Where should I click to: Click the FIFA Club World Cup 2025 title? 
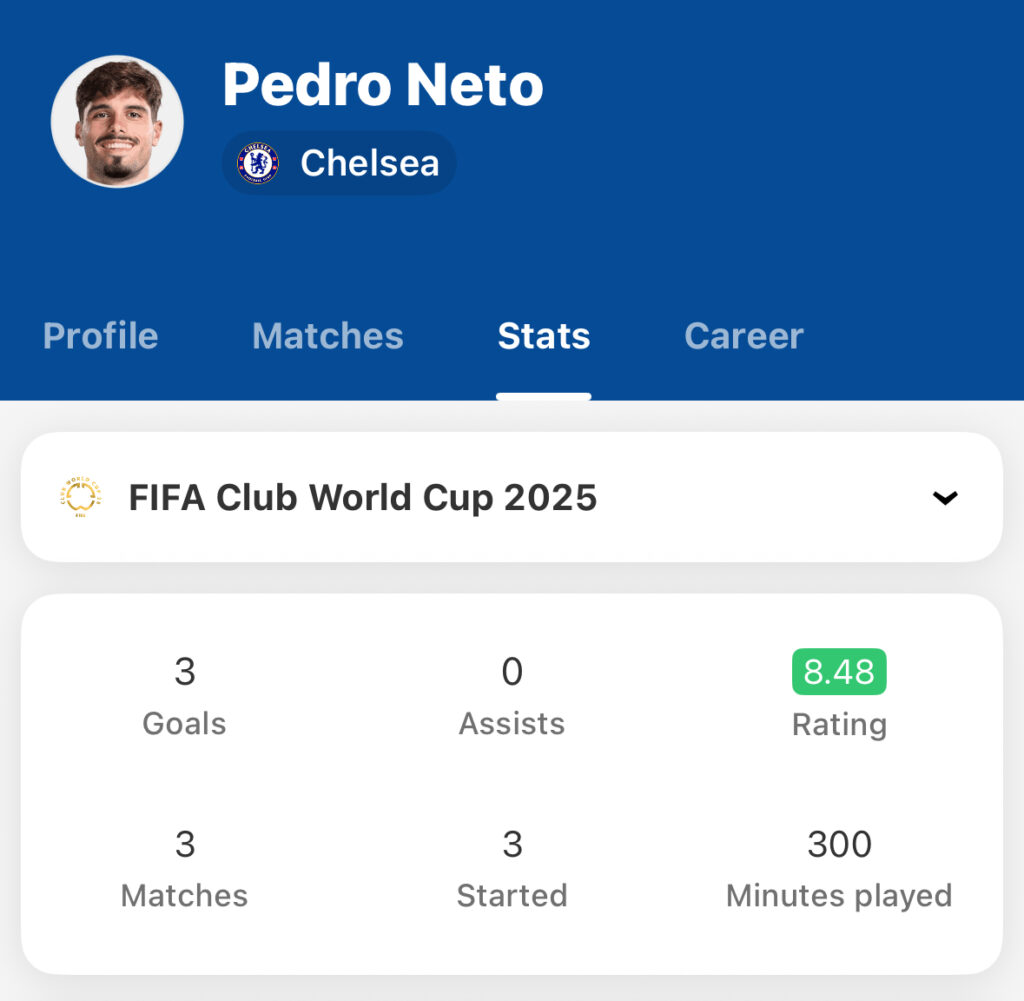362,498
